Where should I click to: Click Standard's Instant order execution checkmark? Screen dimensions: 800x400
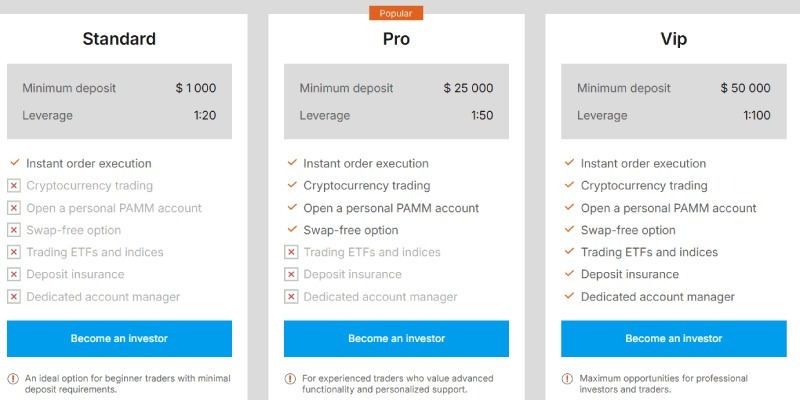pyautogui.click(x=14, y=163)
